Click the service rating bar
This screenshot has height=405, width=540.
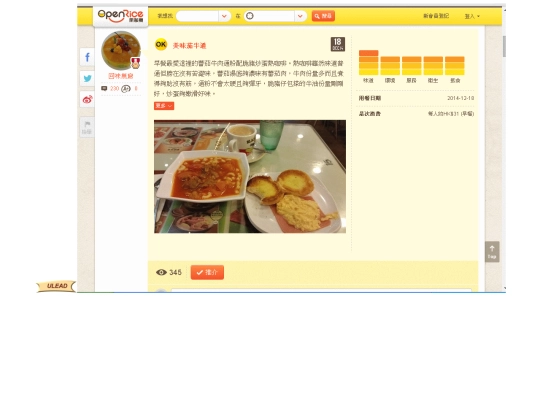412,65
